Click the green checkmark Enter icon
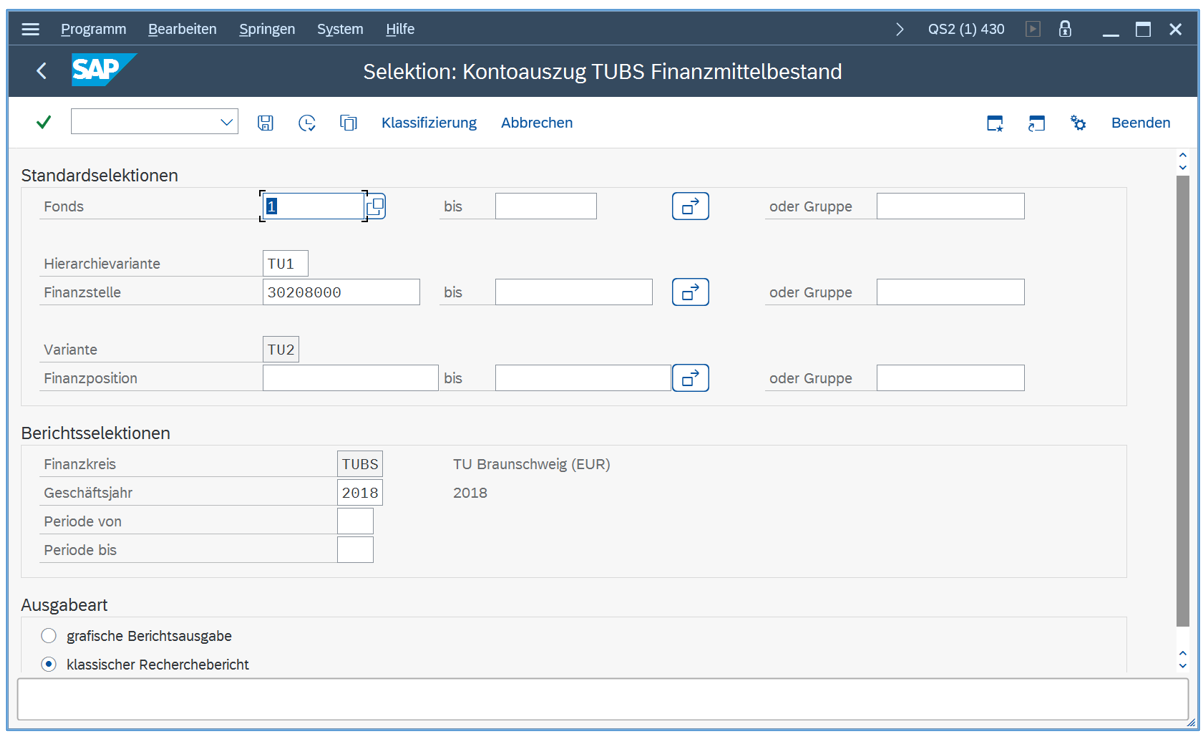The image size is (1203, 735). [43, 122]
